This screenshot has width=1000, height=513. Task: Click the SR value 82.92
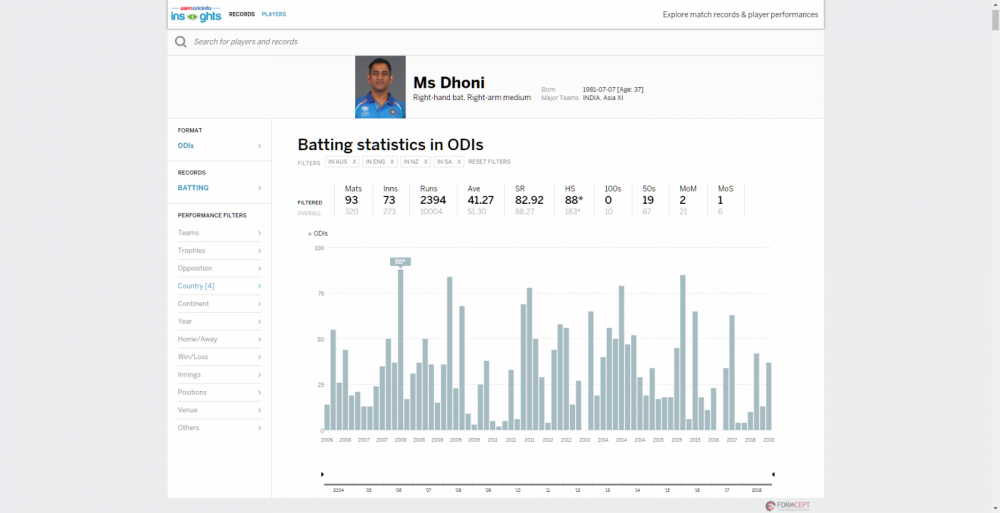point(529,200)
